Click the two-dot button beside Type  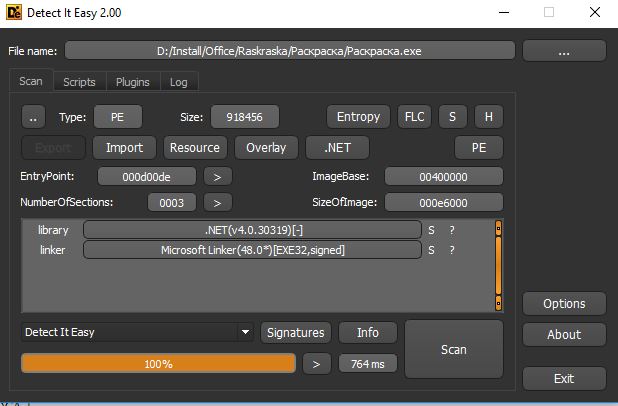coord(34,117)
